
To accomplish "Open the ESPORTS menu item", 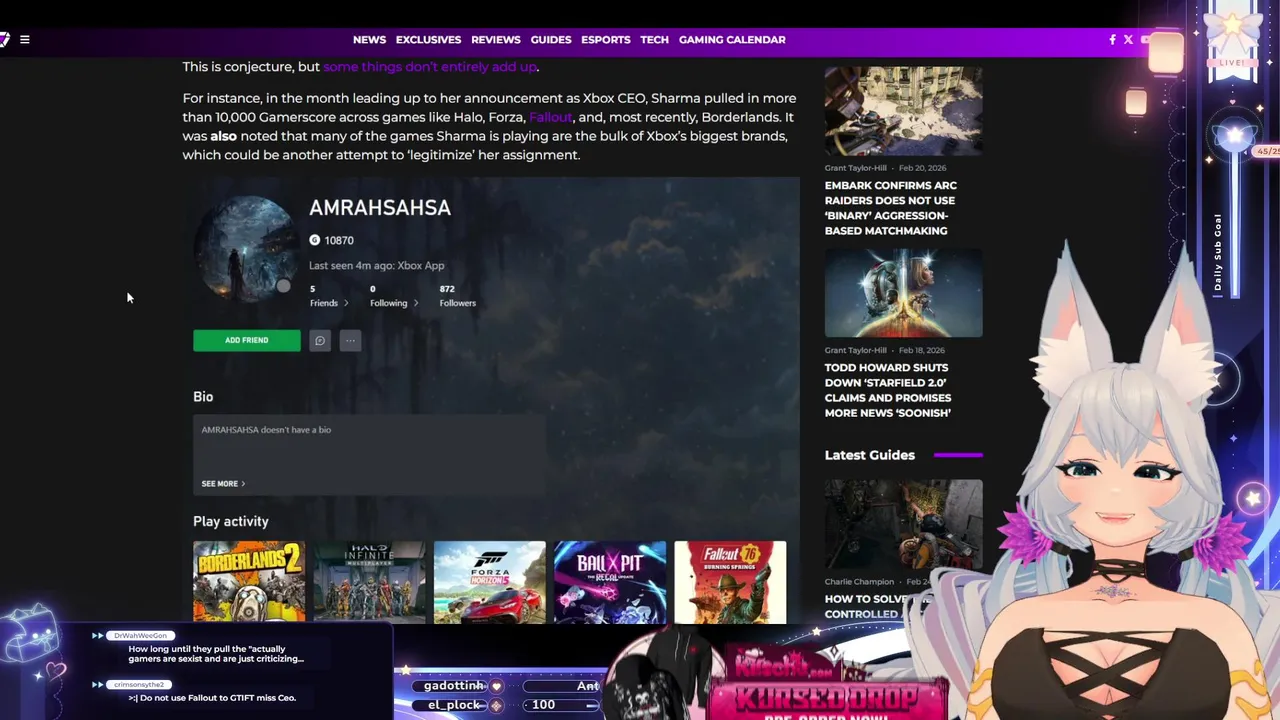I will pos(606,40).
